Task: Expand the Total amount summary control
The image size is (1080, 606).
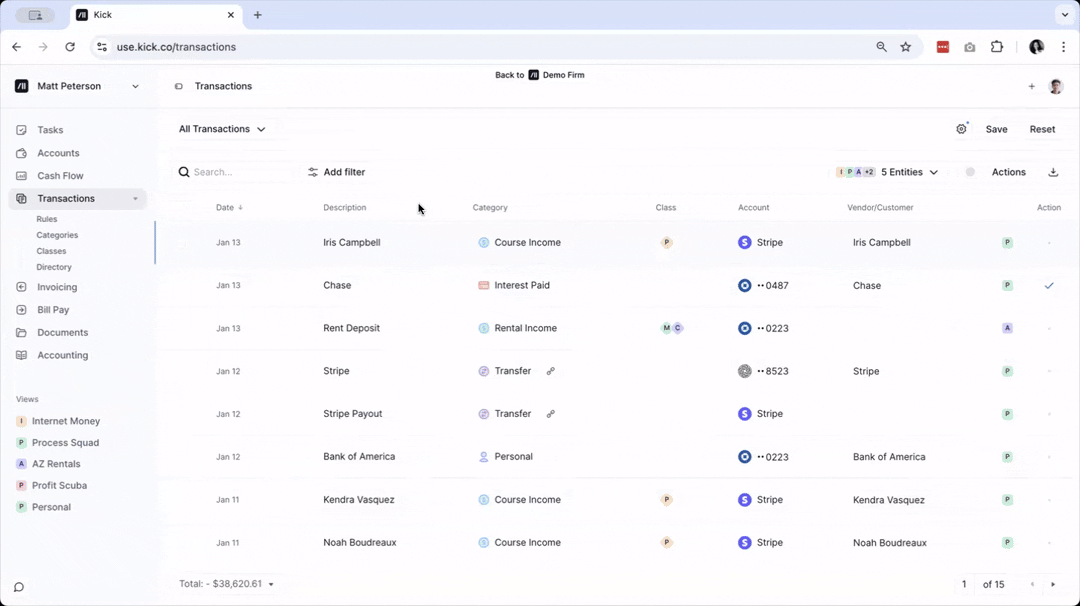Action: [x=271, y=584]
